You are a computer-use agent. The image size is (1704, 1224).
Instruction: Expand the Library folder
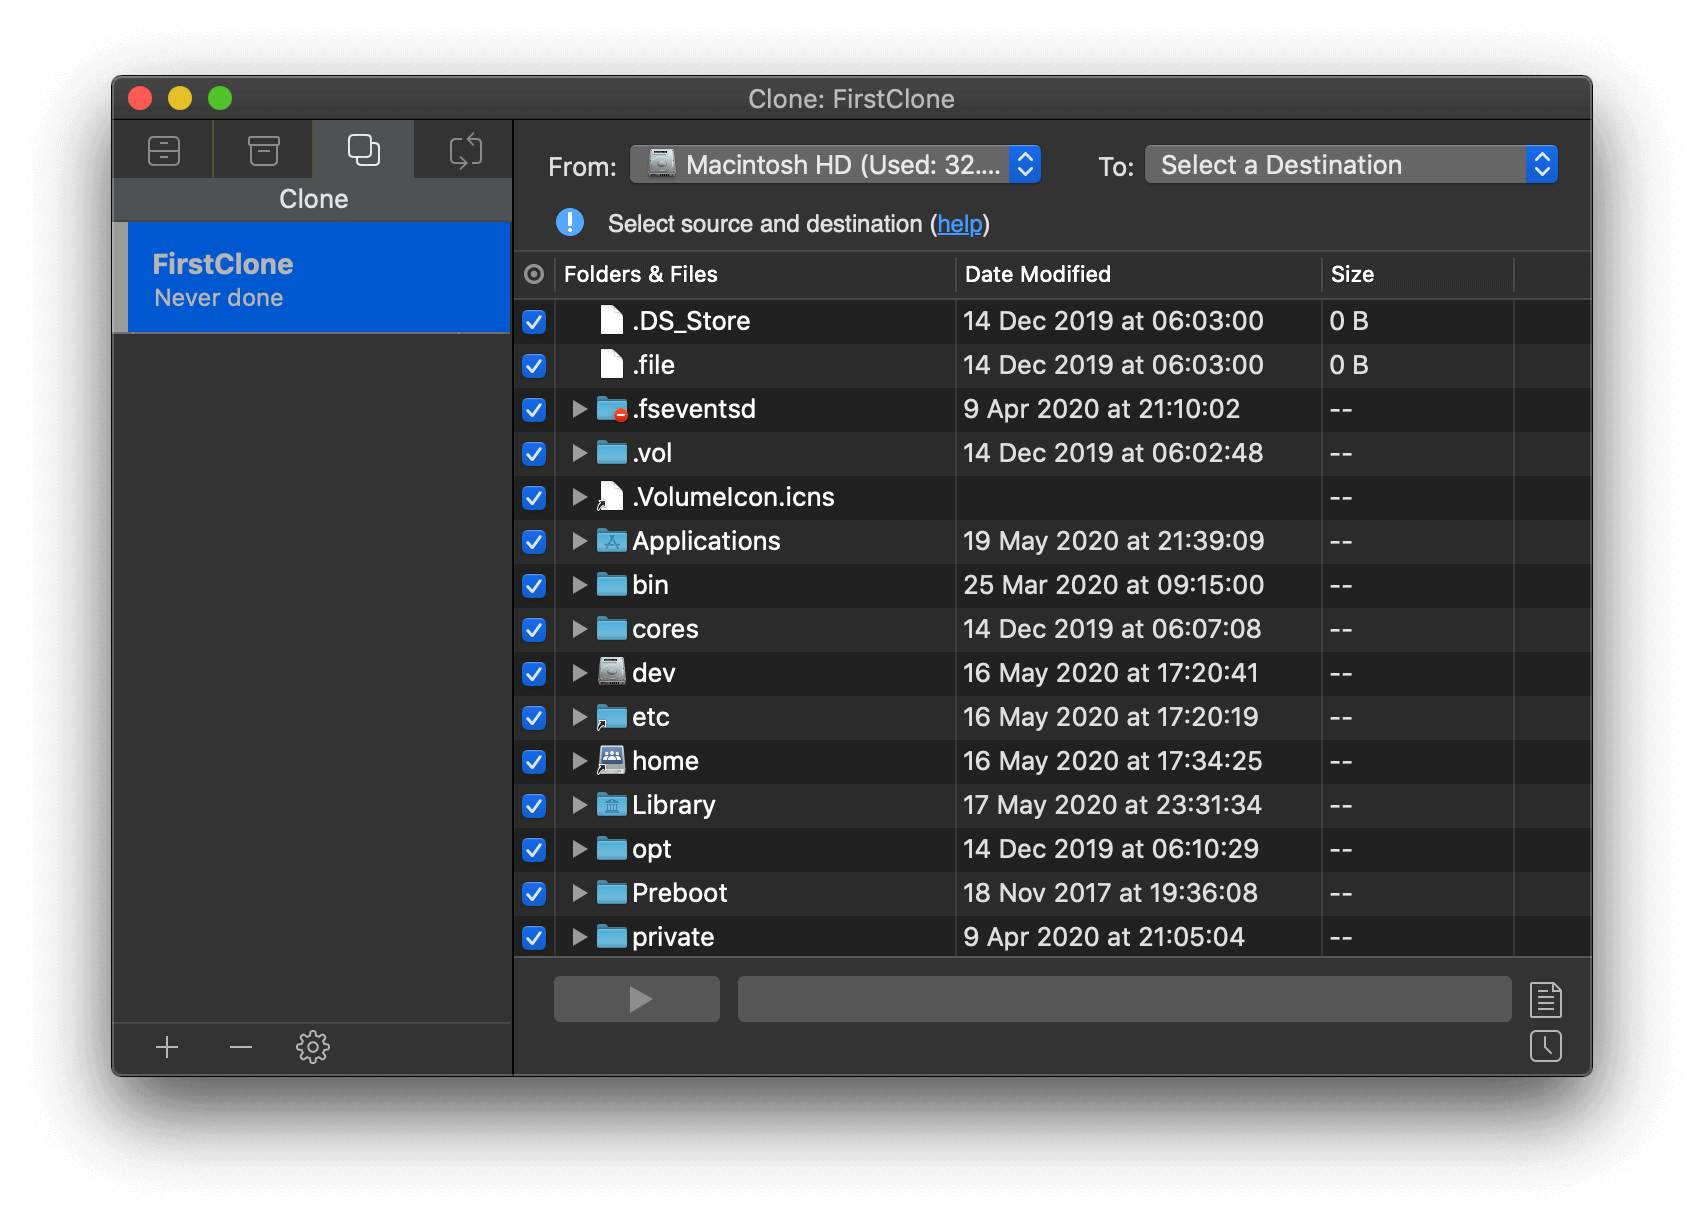(579, 805)
